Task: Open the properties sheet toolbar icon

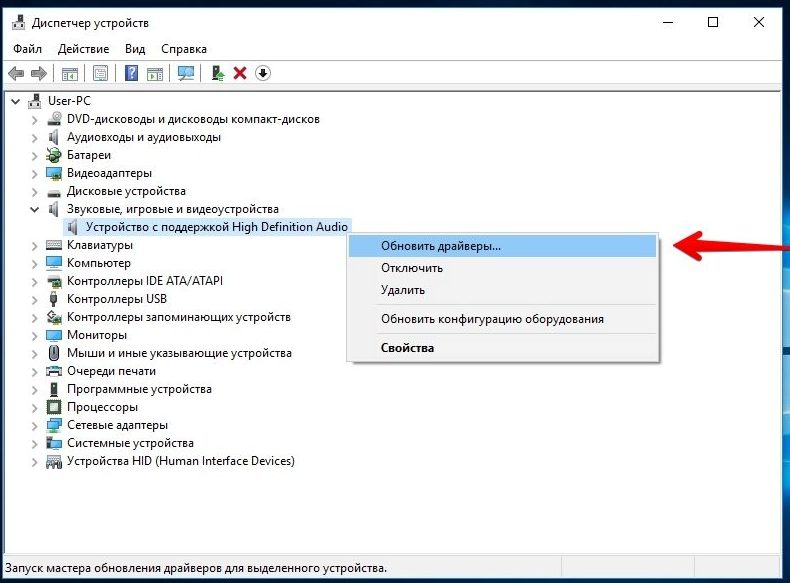Action: click(x=100, y=73)
